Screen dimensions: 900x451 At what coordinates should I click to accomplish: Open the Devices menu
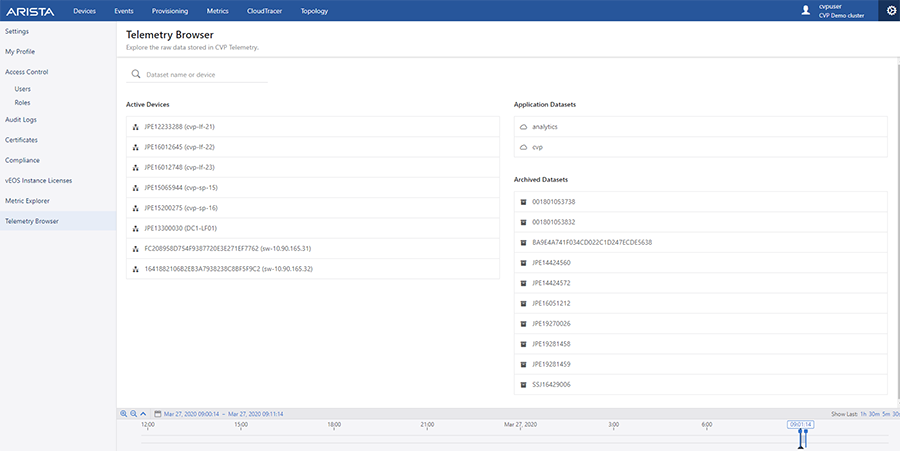pyautogui.click(x=84, y=11)
